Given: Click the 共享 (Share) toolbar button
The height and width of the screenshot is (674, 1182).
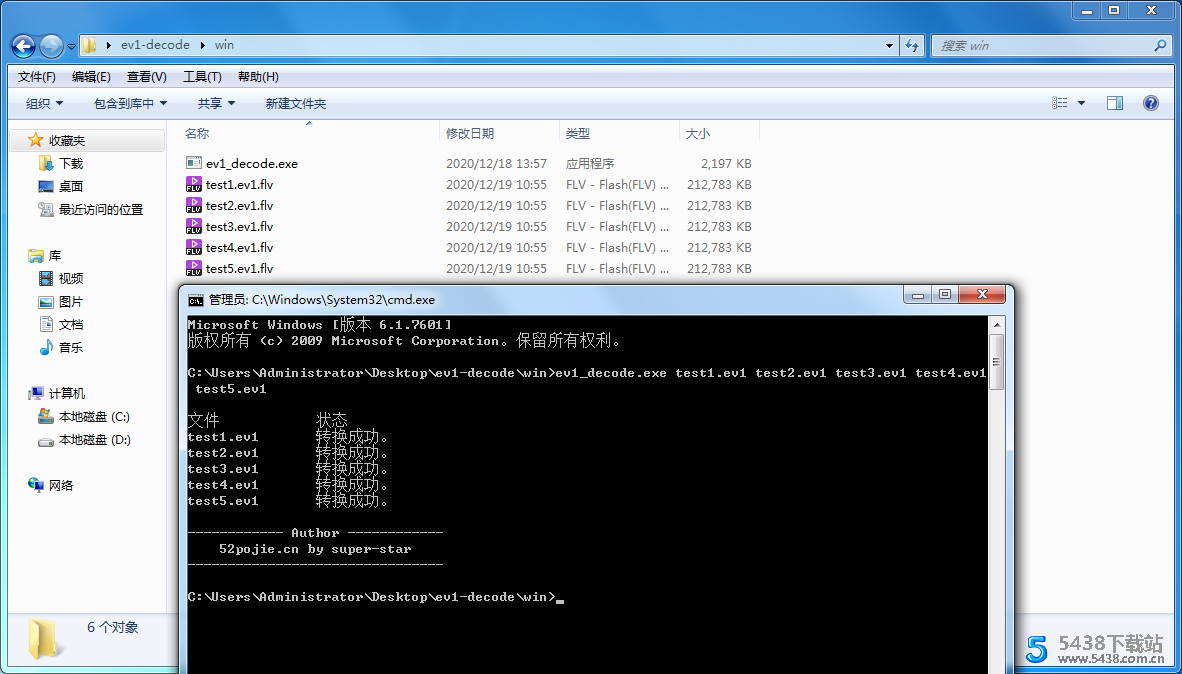Looking at the screenshot, I should (216, 103).
